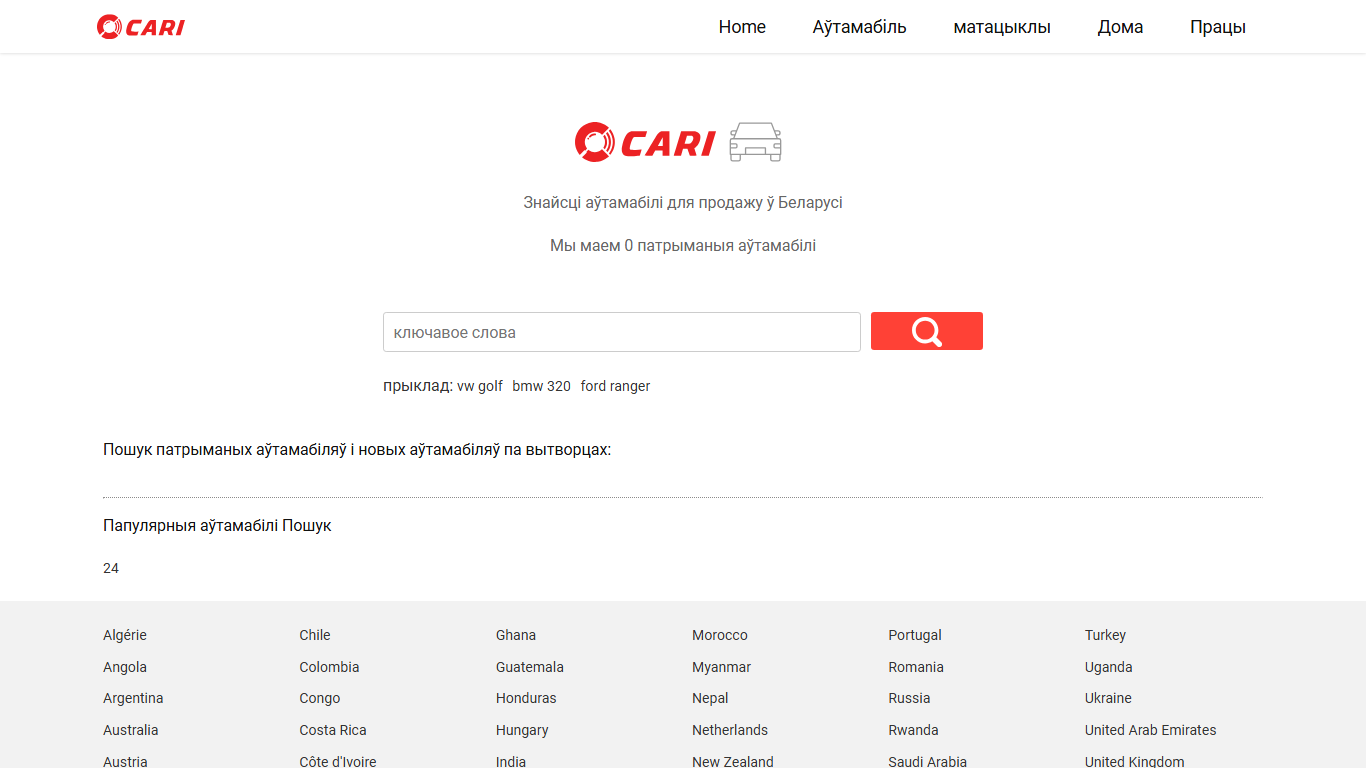
Task: Click the CARI logo in the header
Action: (x=141, y=27)
